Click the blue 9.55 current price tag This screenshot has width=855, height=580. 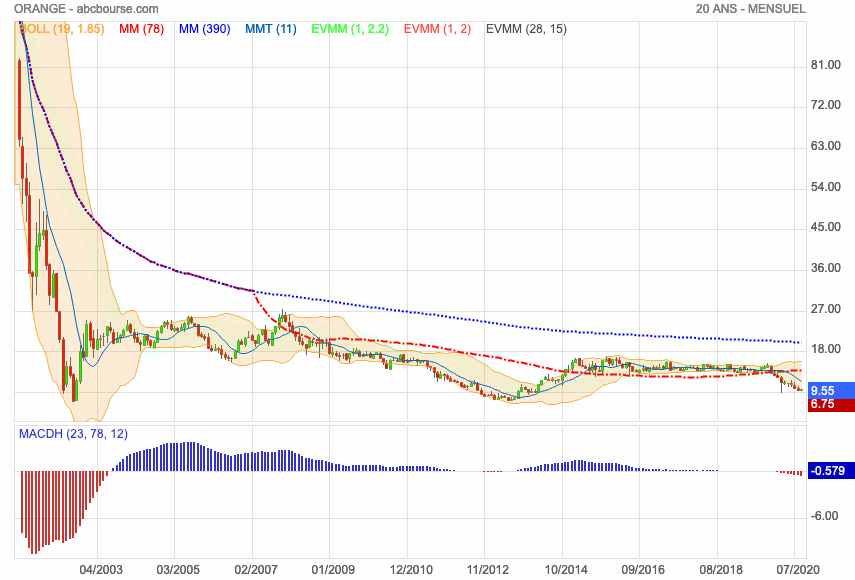(831, 390)
